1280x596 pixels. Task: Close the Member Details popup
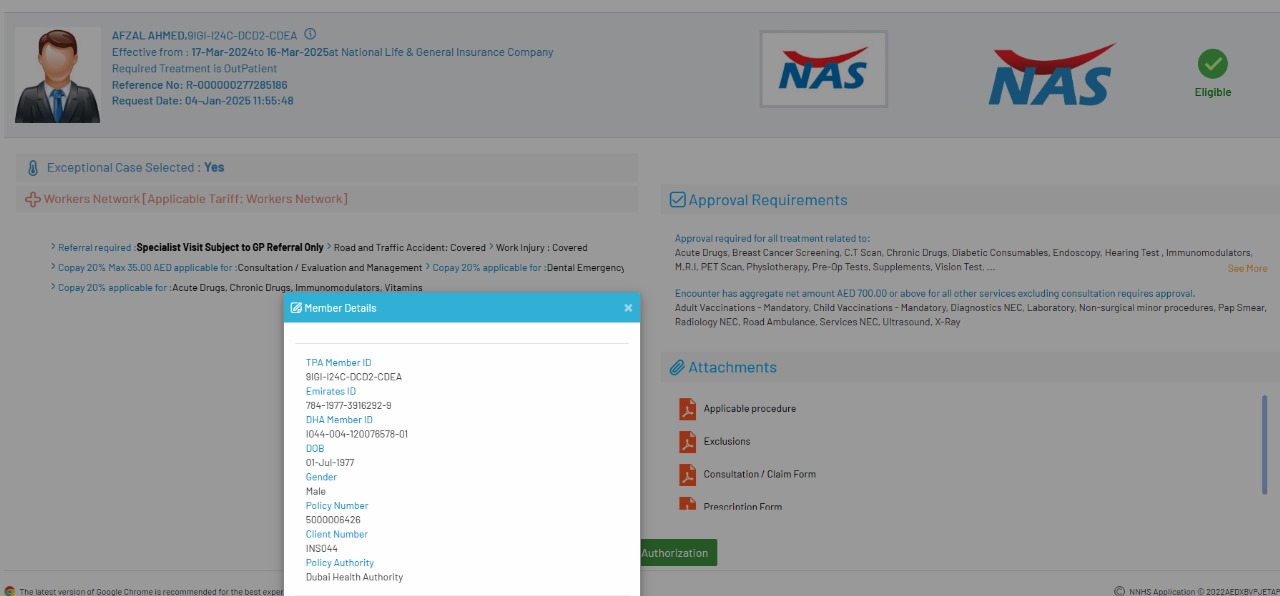[628, 308]
